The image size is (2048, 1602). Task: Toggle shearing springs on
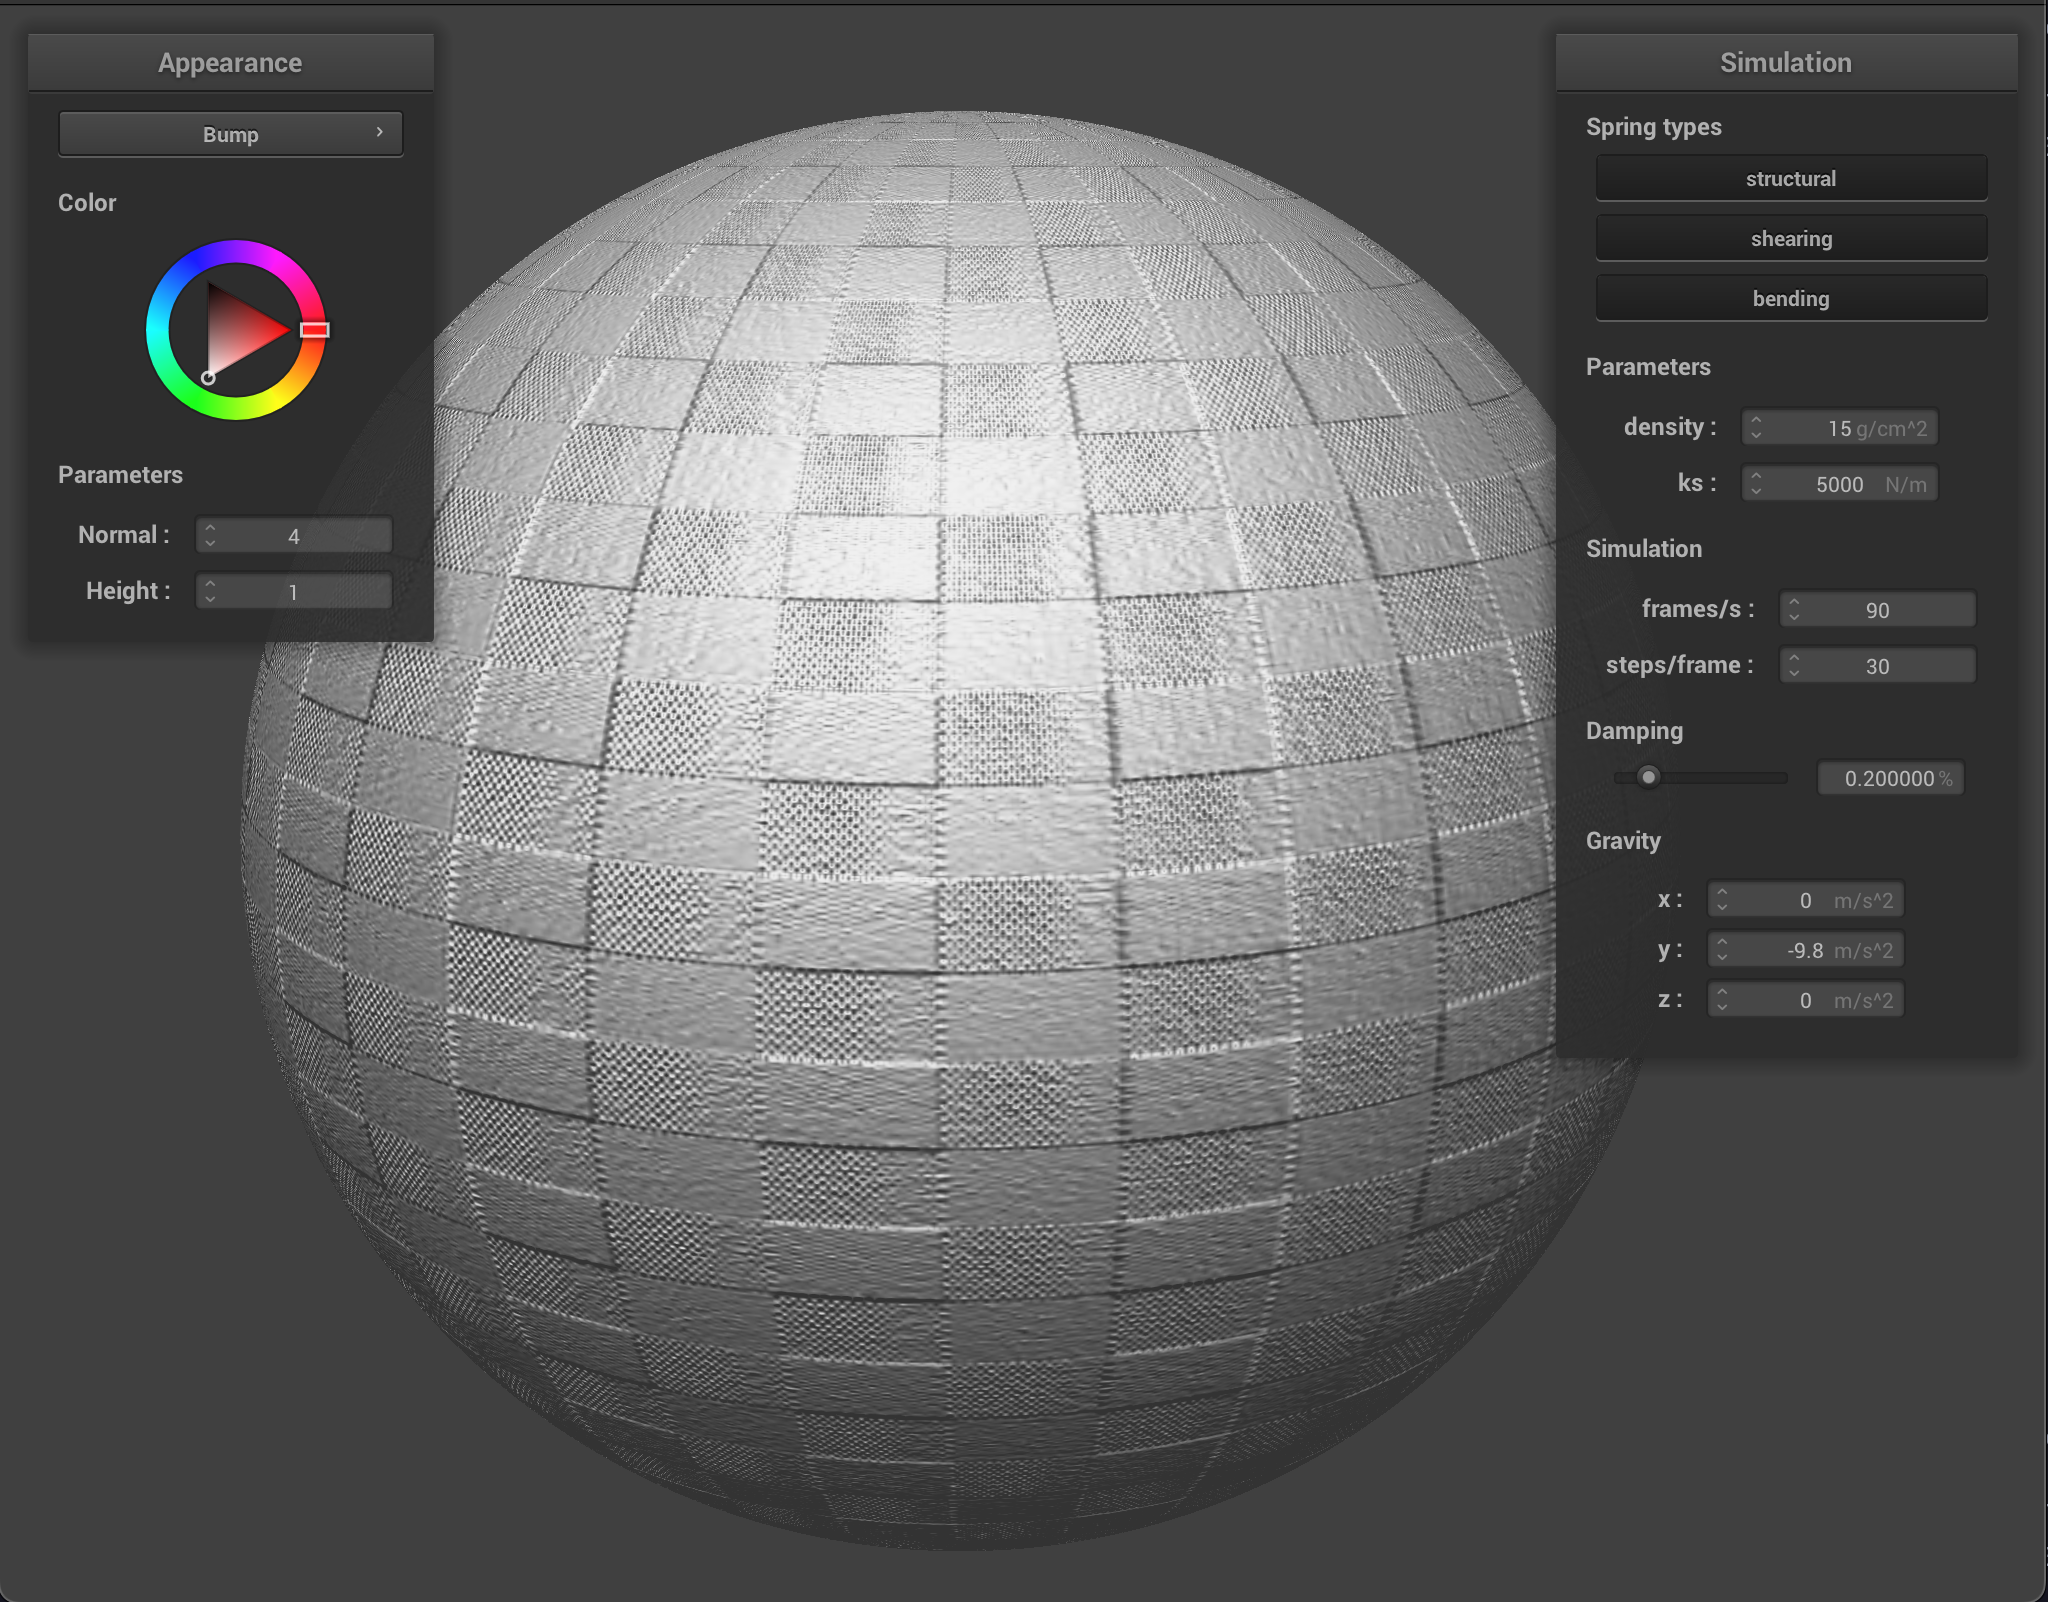[x=1790, y=238]
